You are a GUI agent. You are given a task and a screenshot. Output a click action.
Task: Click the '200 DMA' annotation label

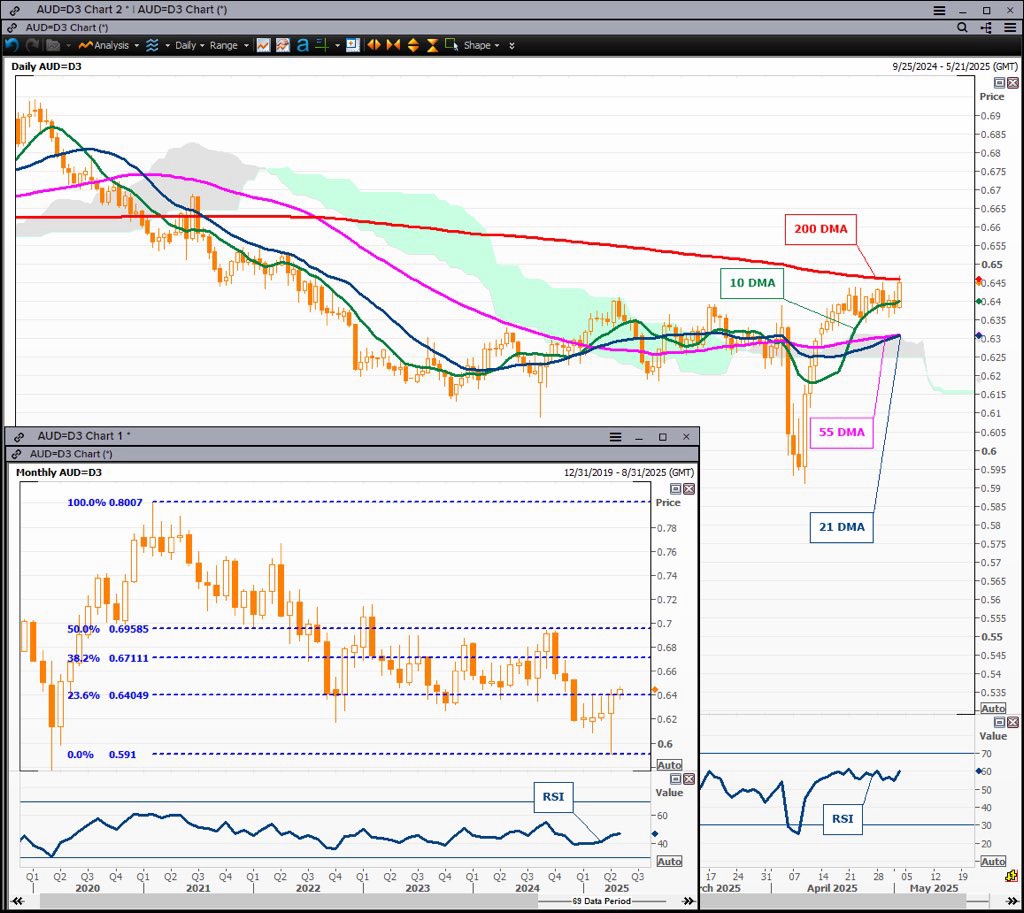(x=820, y=229)
